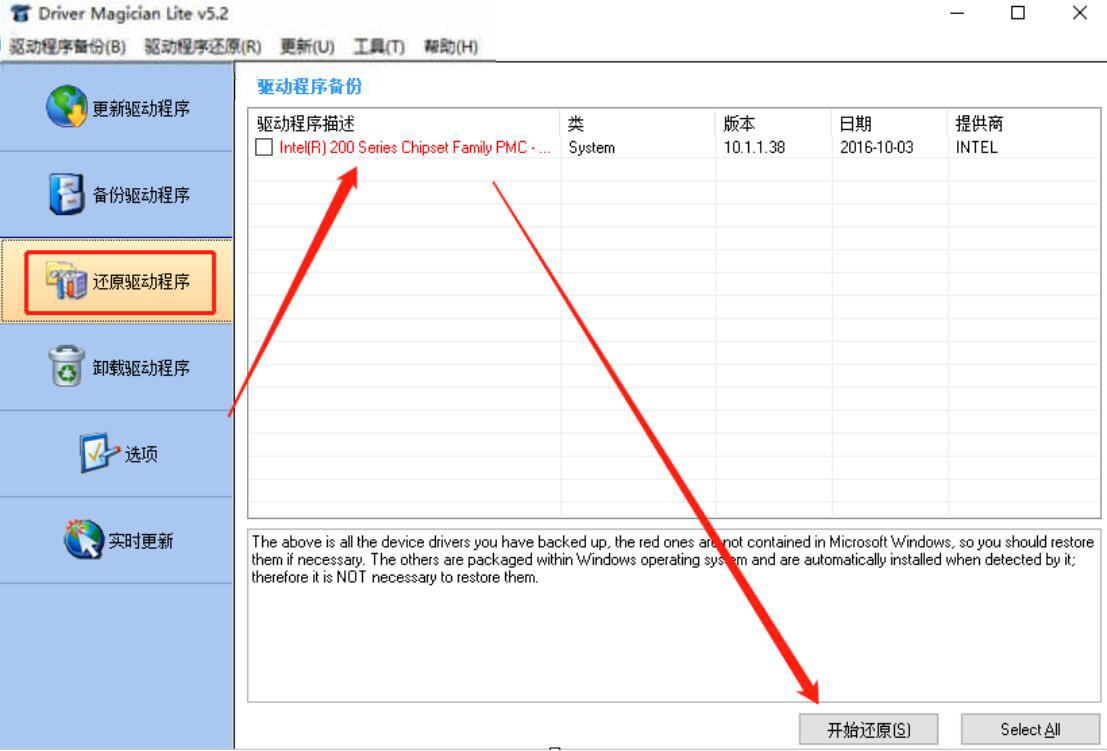Close the Driver Magician Lite window

pos(1079,13)
